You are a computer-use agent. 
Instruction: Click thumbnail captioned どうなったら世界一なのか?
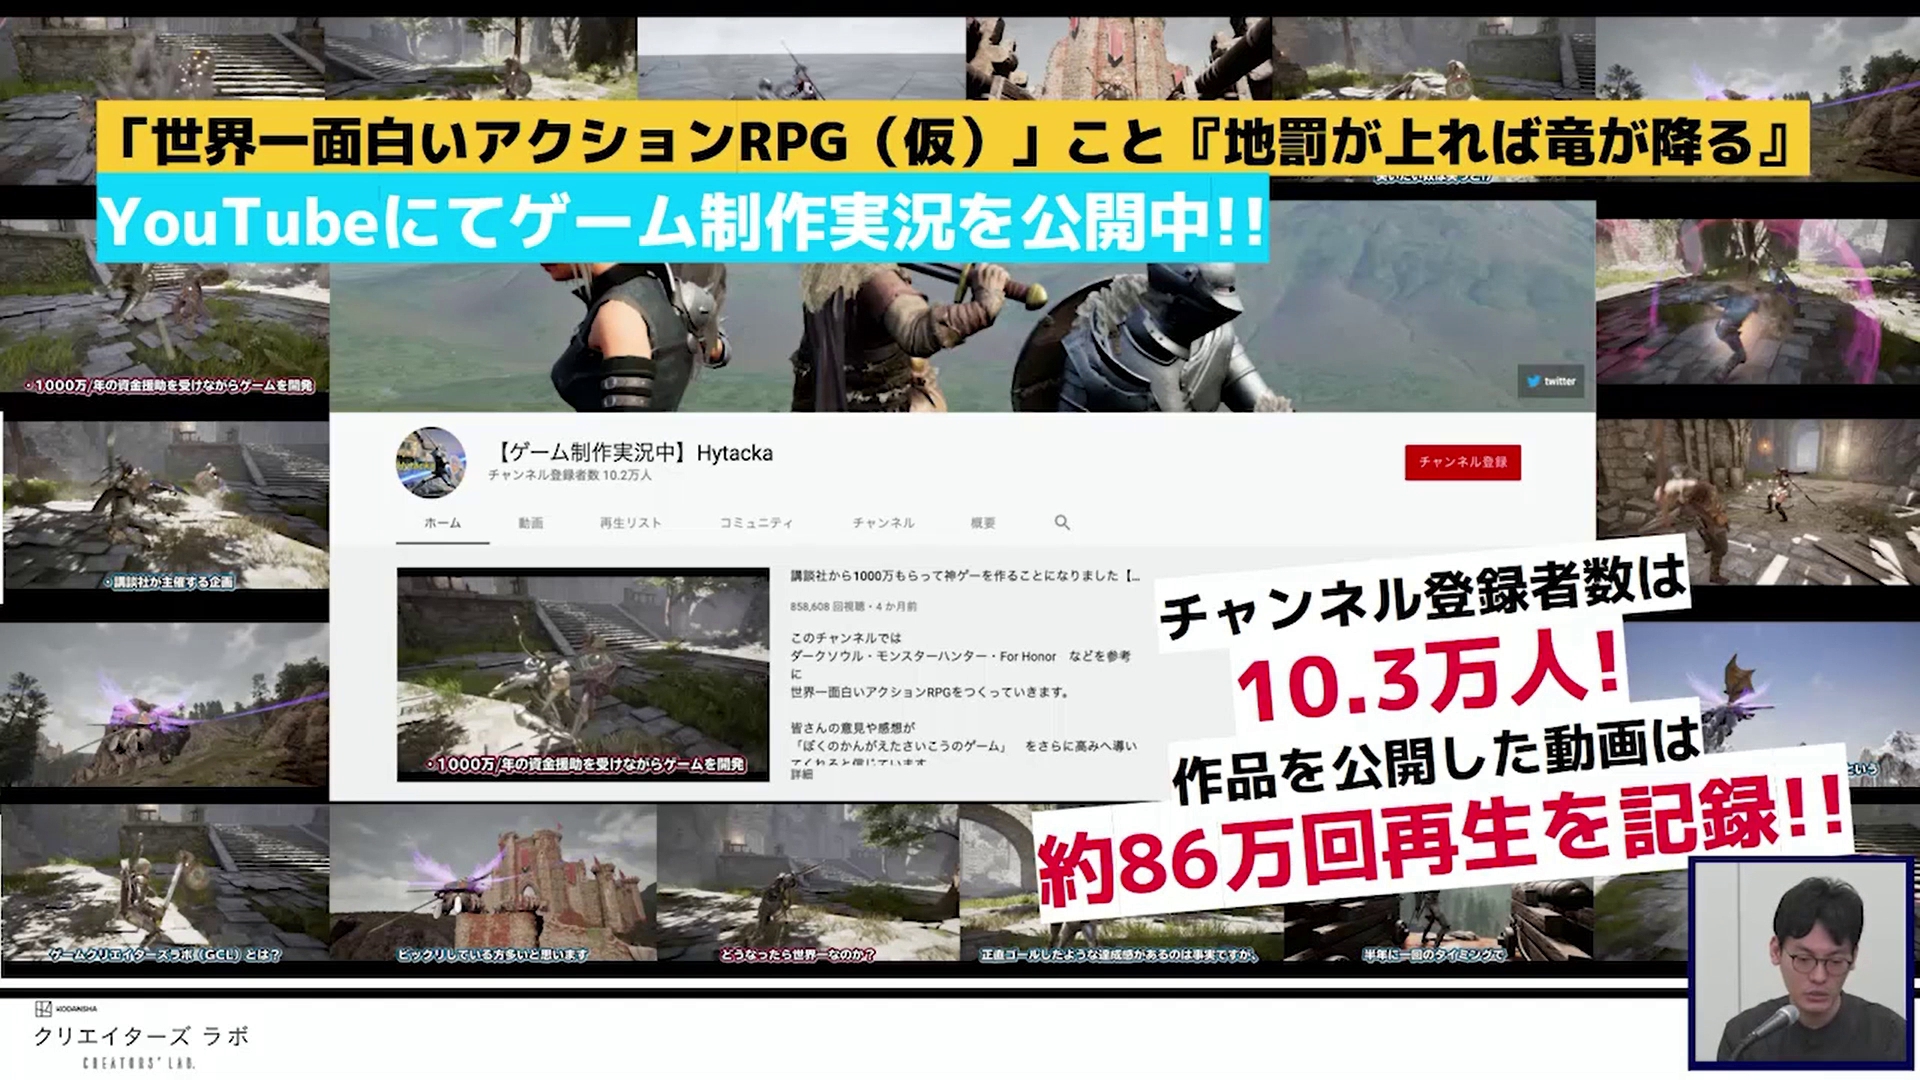(x=808, y=884)
